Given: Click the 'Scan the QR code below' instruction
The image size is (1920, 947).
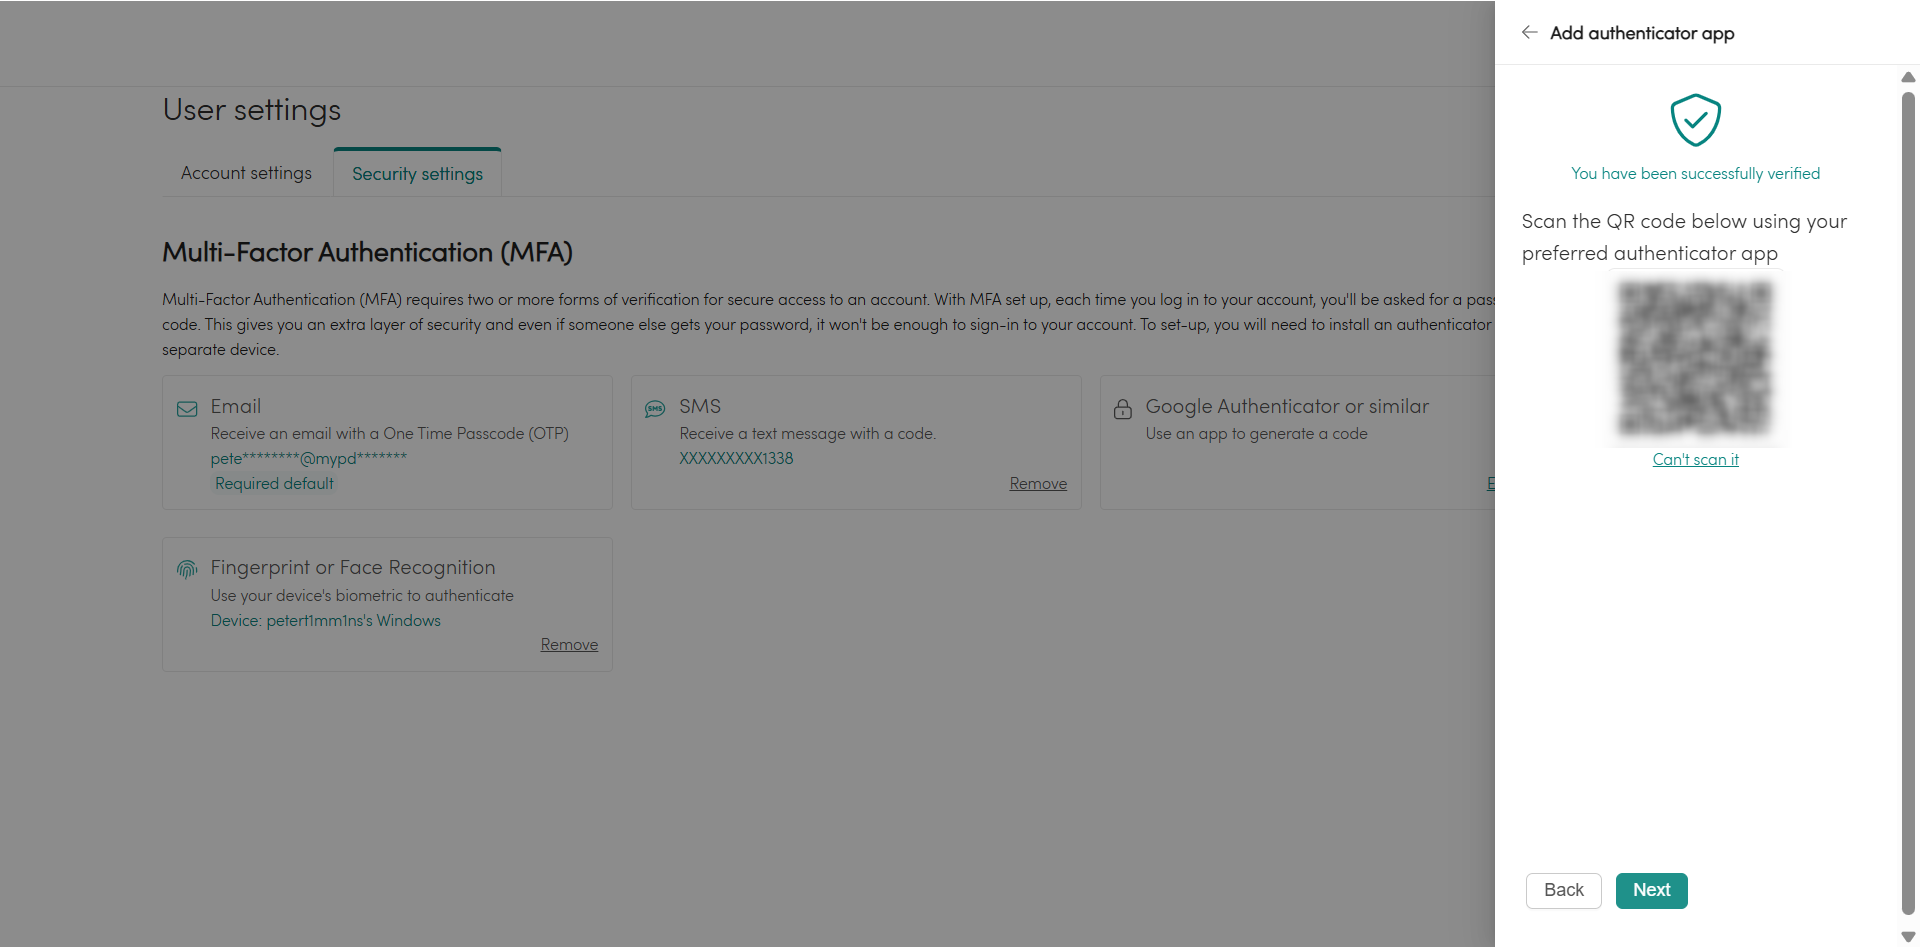Looking at the screenshot, I should pos(1684,237).
